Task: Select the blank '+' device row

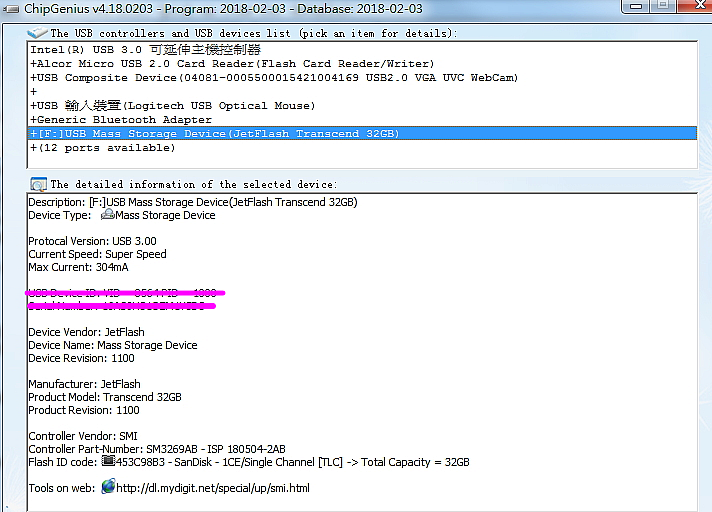Action: (362, 92)
